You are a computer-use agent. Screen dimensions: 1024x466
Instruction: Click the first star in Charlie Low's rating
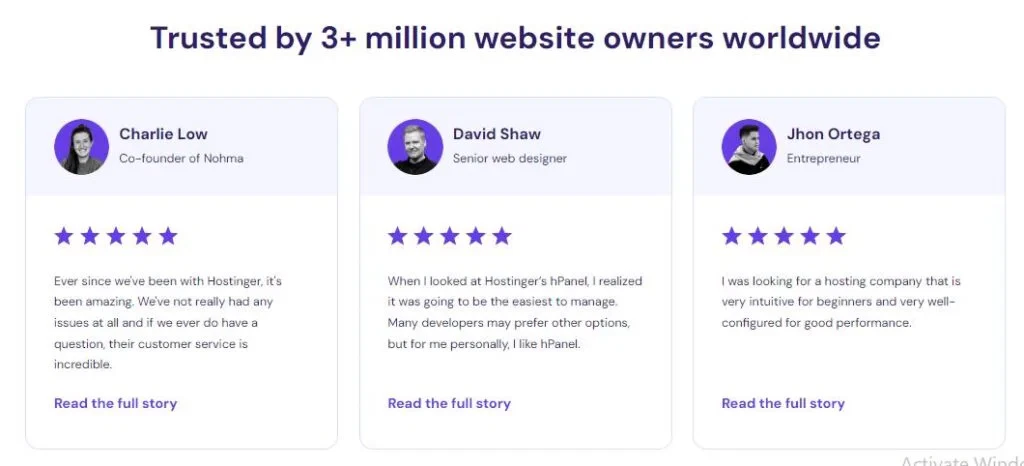pos(64,236)
